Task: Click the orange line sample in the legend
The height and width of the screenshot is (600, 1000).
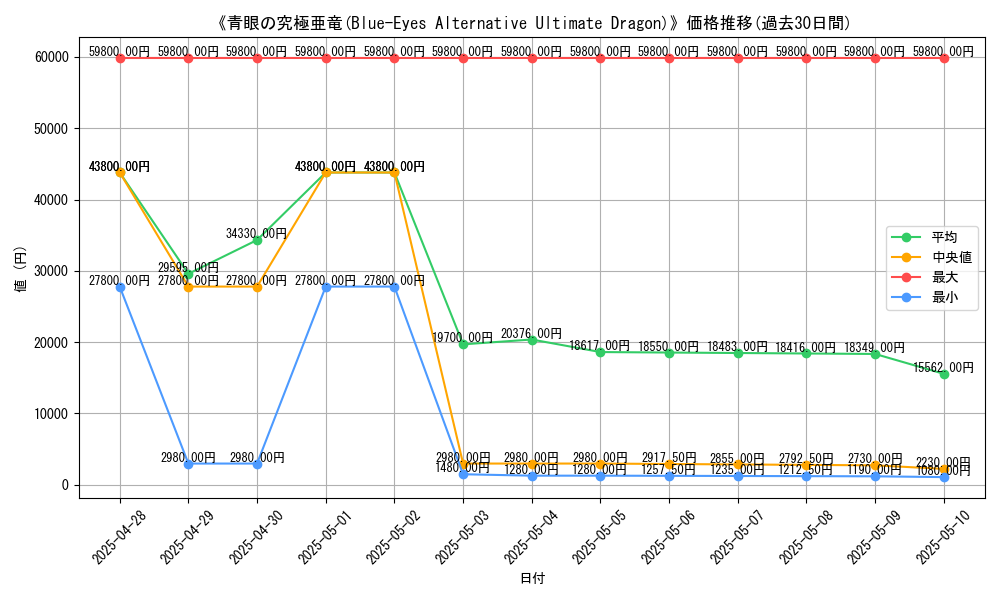Action: point(906,258)
